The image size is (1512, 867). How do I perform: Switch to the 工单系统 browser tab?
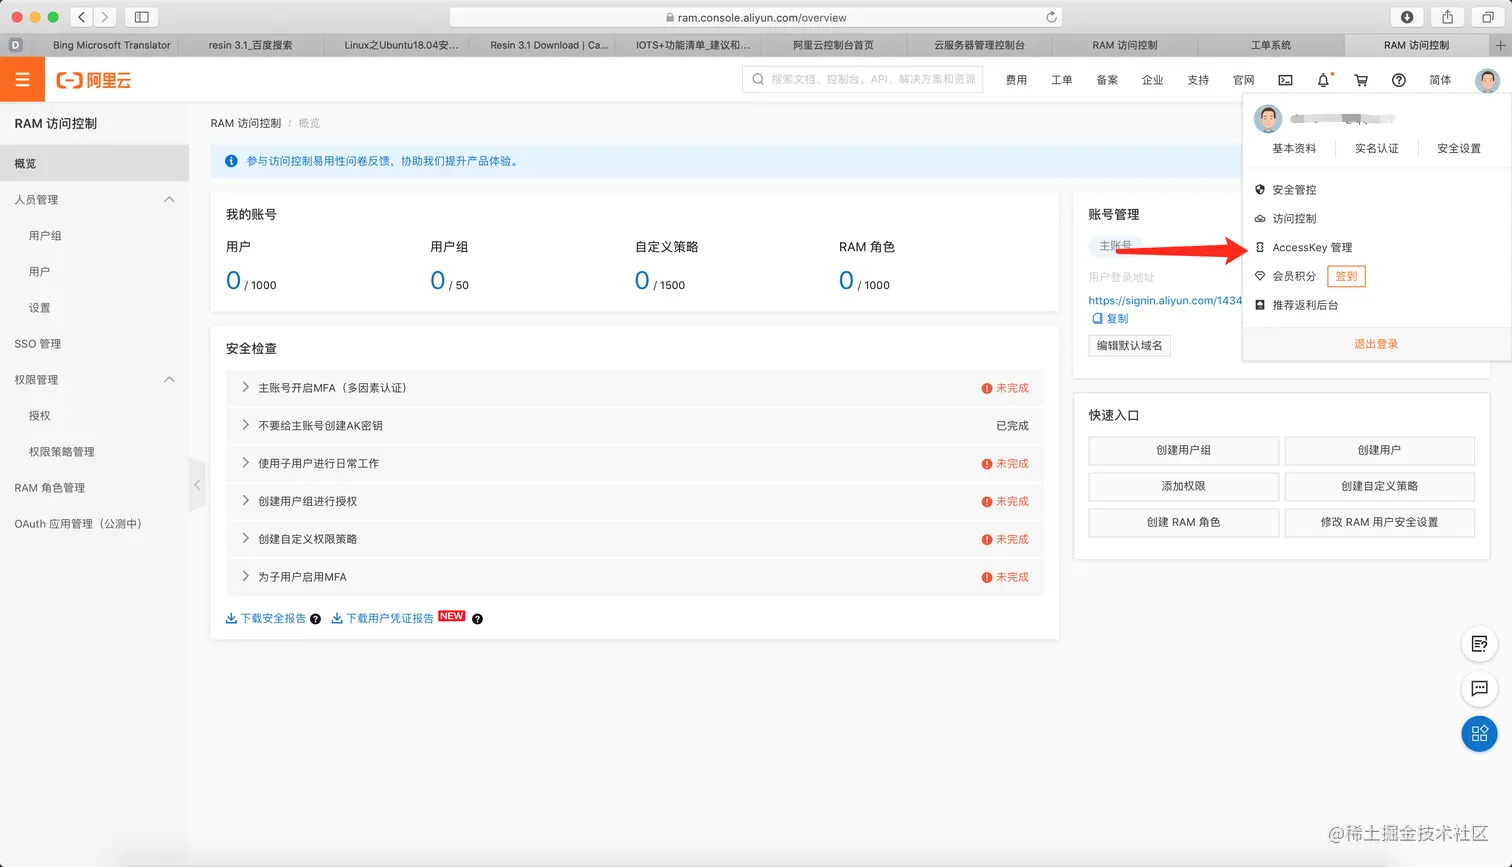click(1271, 45)
